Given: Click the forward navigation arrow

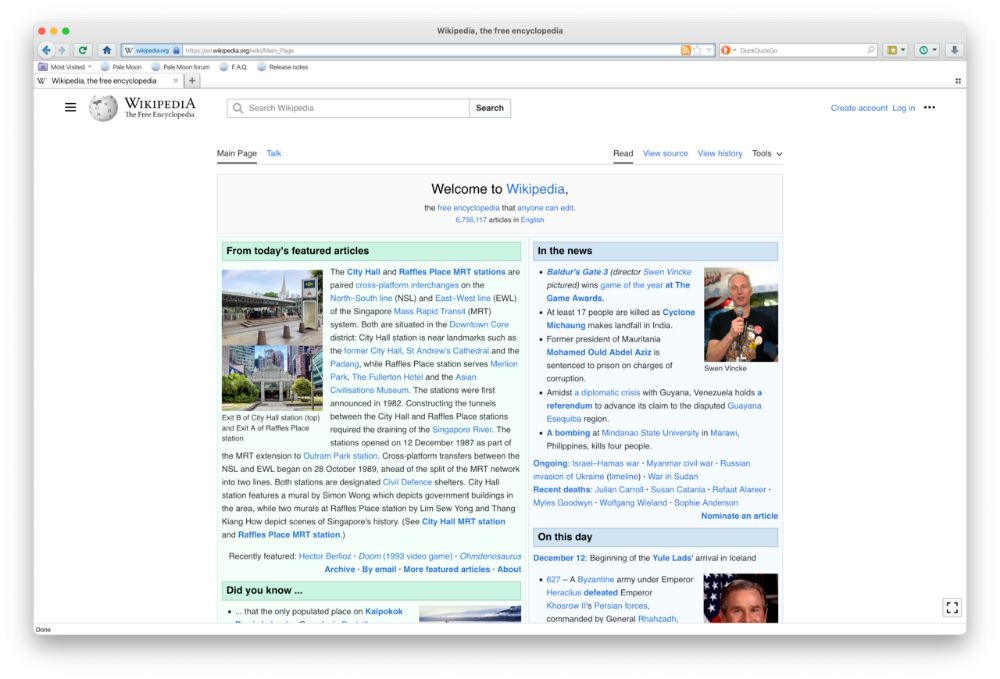Looking at the screenshot, I should point(62,50).
